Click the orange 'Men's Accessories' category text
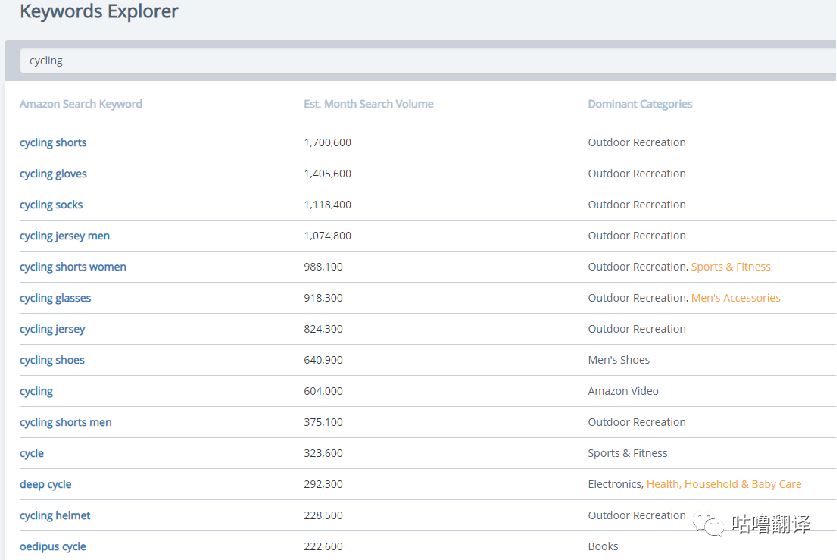Screen dimensions: 837x560 pyautogui.click(x=736, y=298)
